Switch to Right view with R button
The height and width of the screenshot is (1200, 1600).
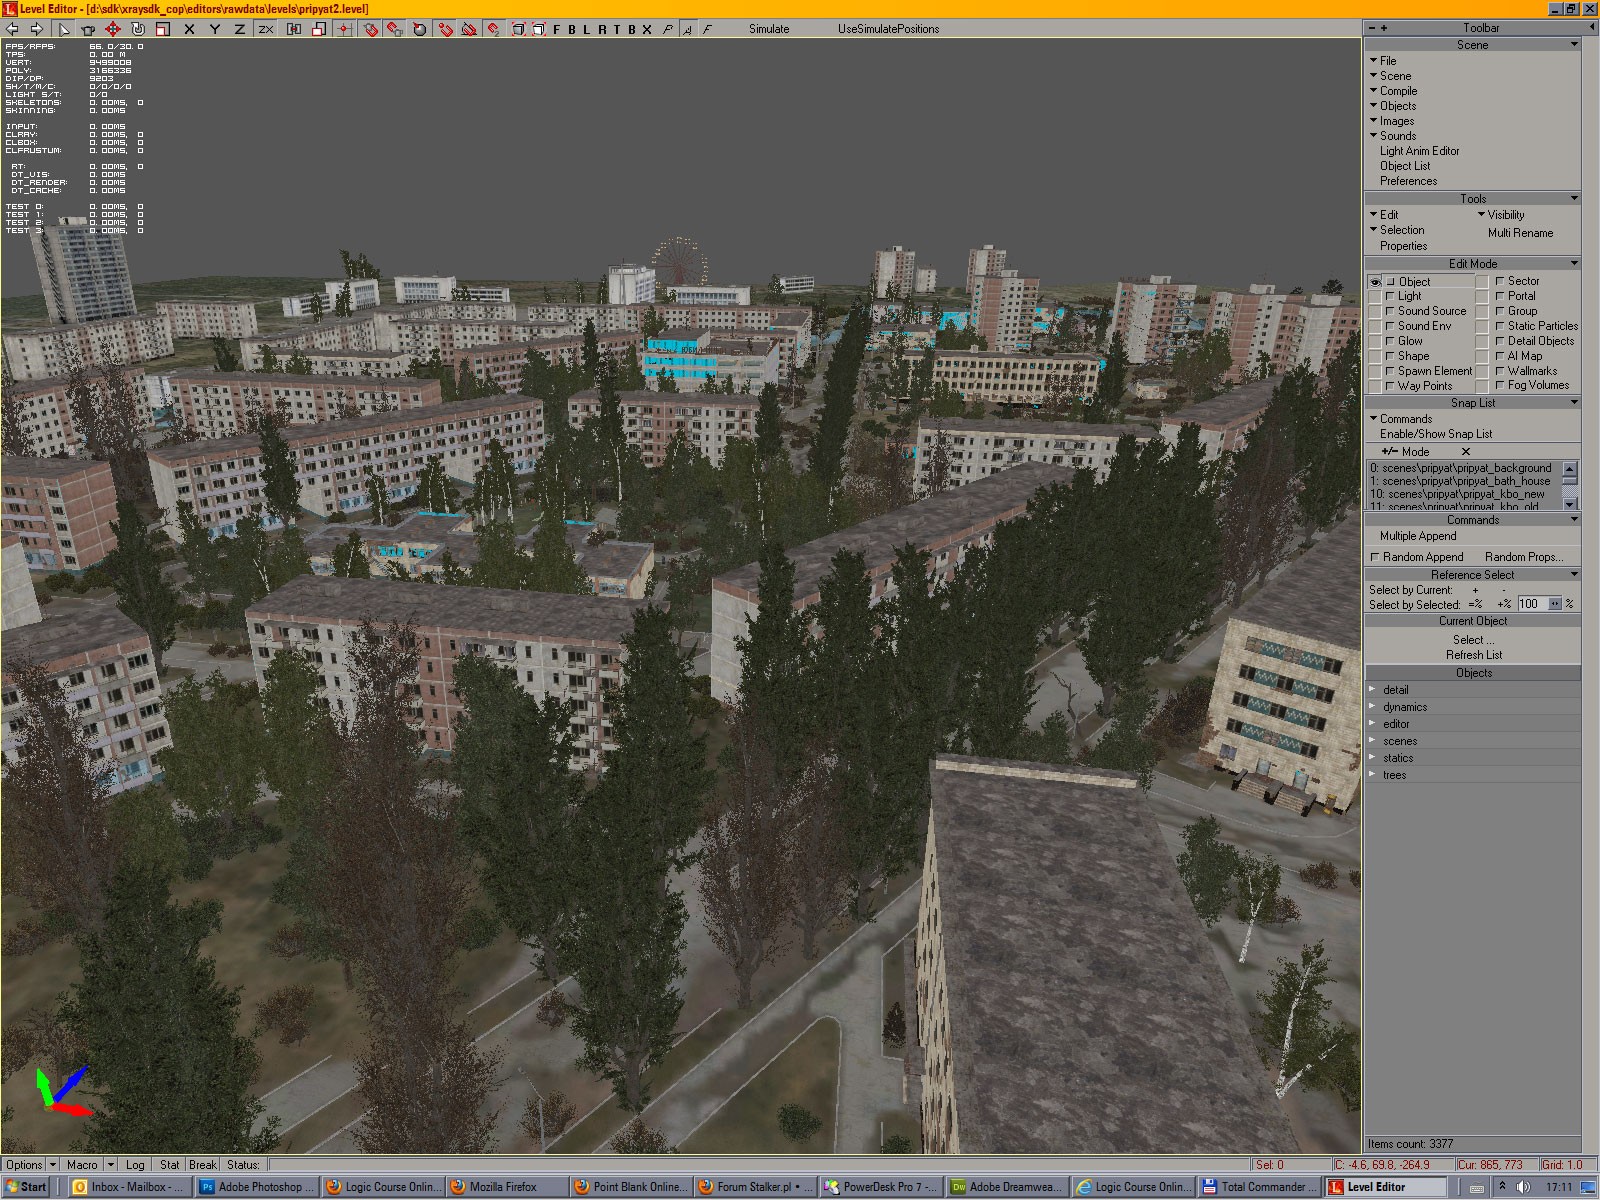pos(602,29)
